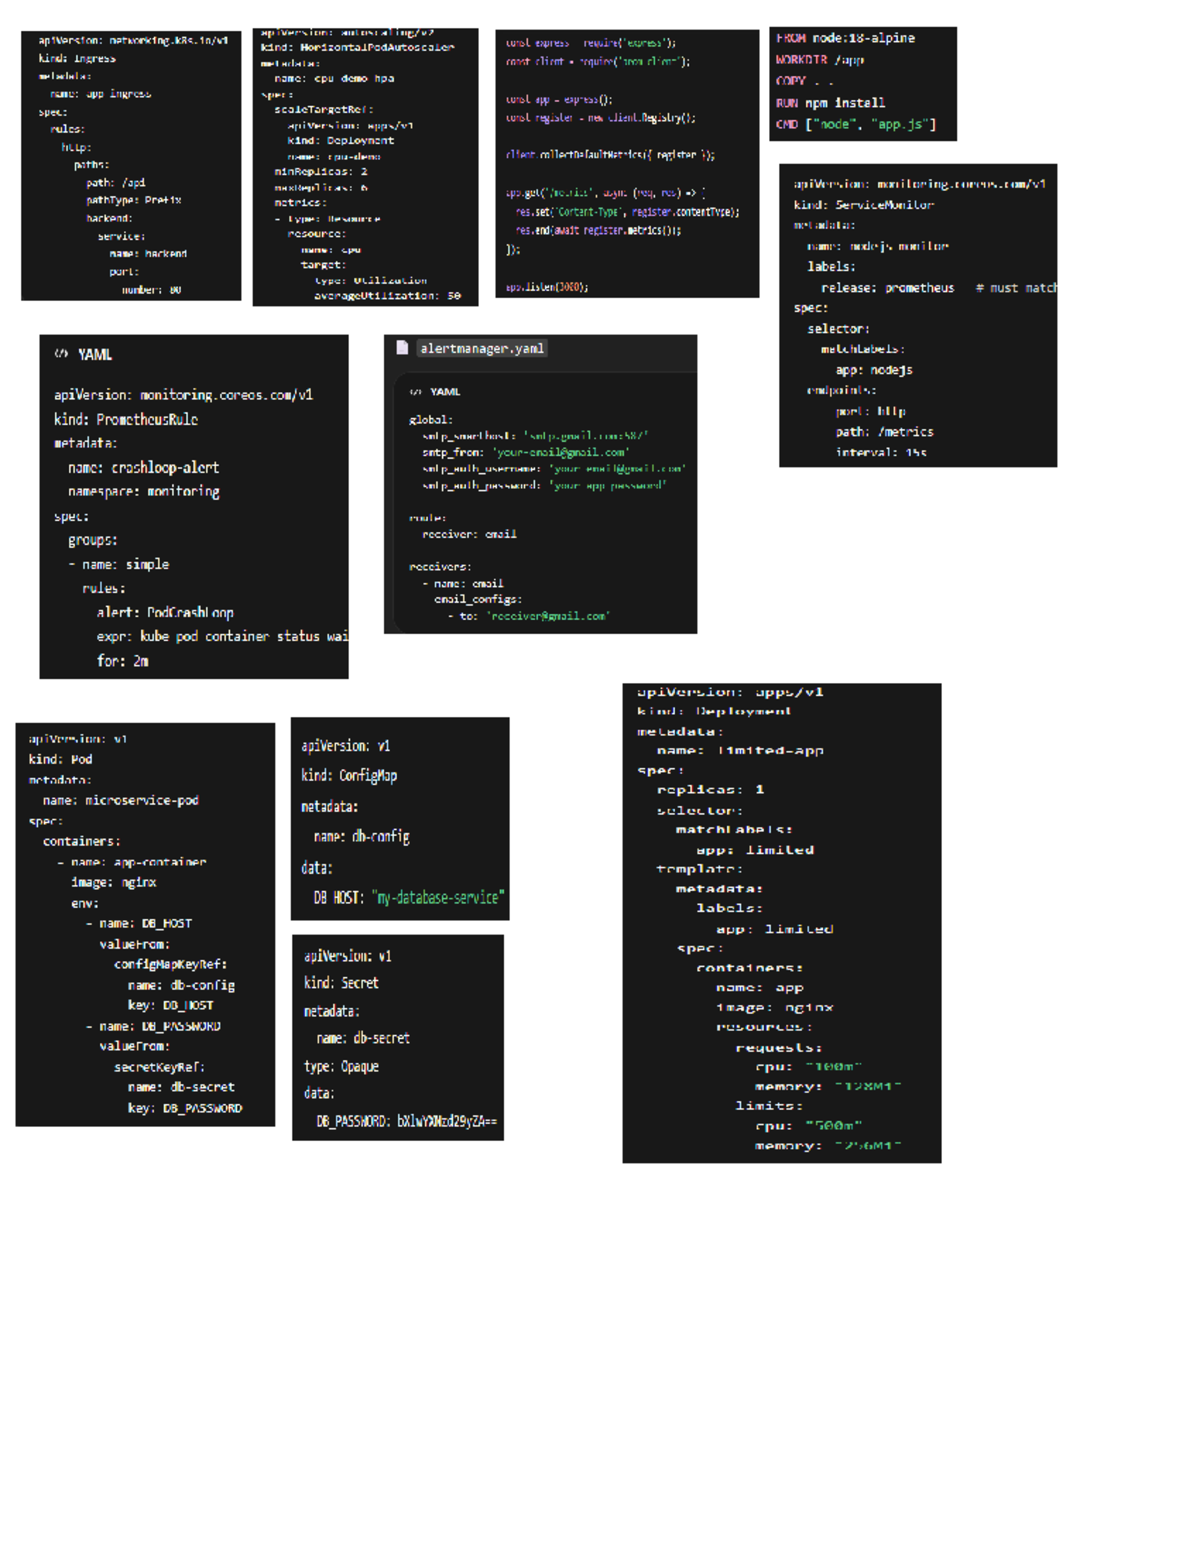Click the text "matchLabels:" in the ServiceMonitor
The height and width of the screenshot is (1553, 1200).
[862, 350]
